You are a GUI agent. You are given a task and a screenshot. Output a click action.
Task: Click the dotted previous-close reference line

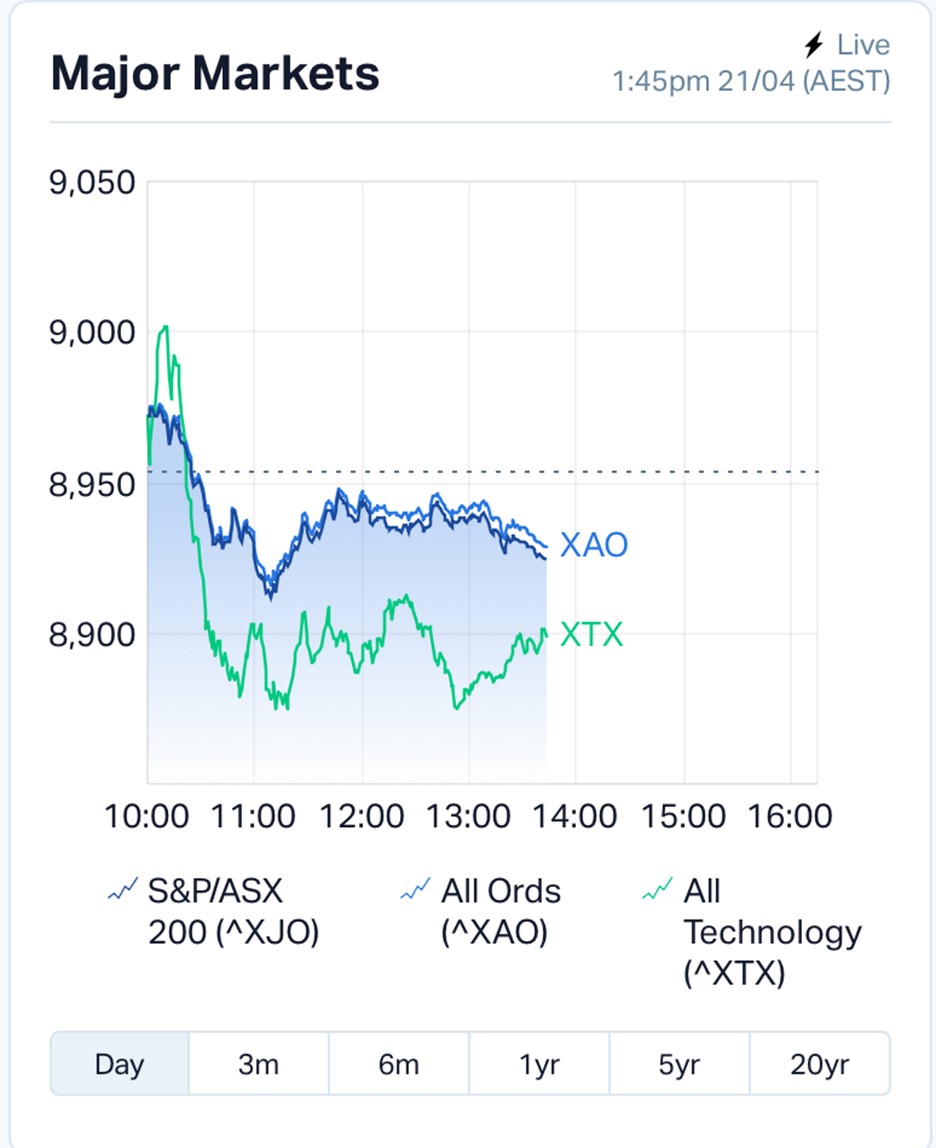(x=483, y=472)
